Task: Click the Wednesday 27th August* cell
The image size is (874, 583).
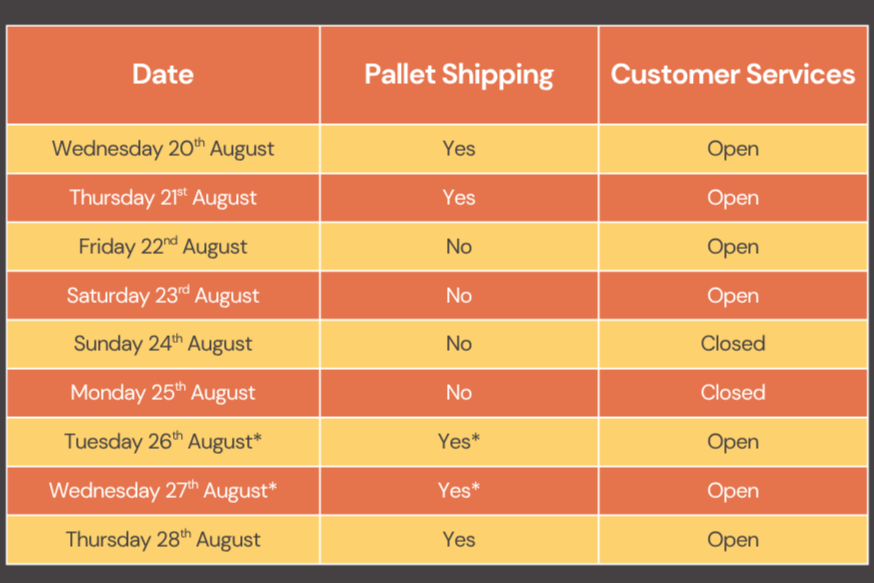Action: pyautogui.click(x=163, y=490)
